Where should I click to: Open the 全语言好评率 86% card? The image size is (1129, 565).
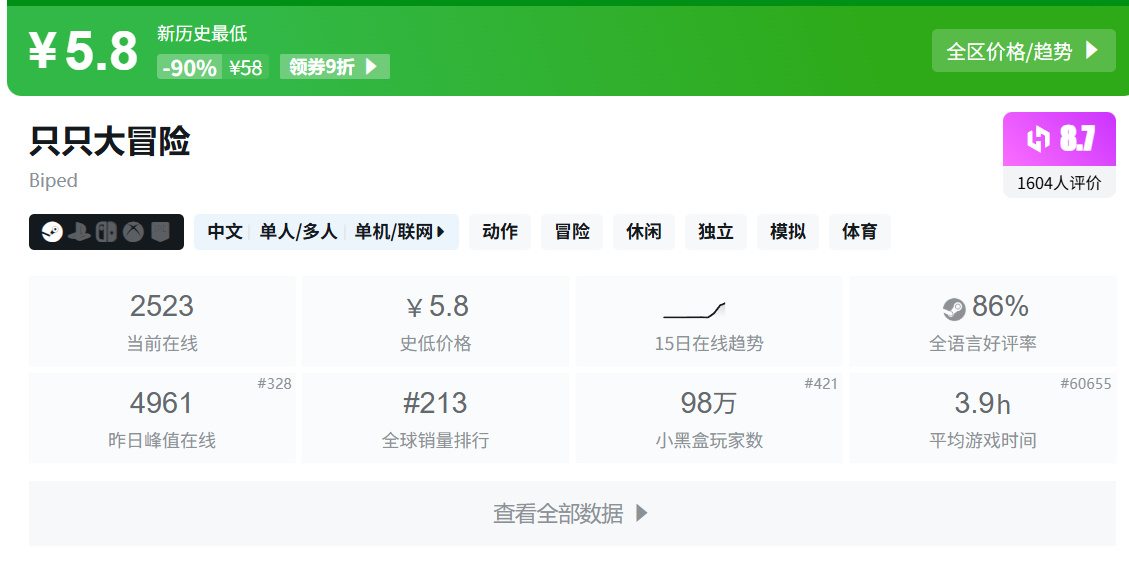point(983,321)
